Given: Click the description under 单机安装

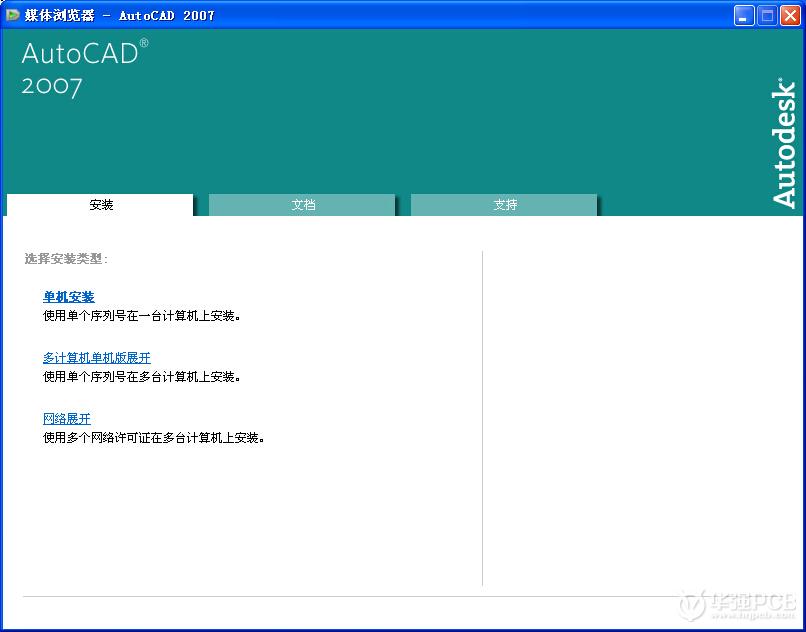Looking at the screenshot, I should [x=141, y=316].
